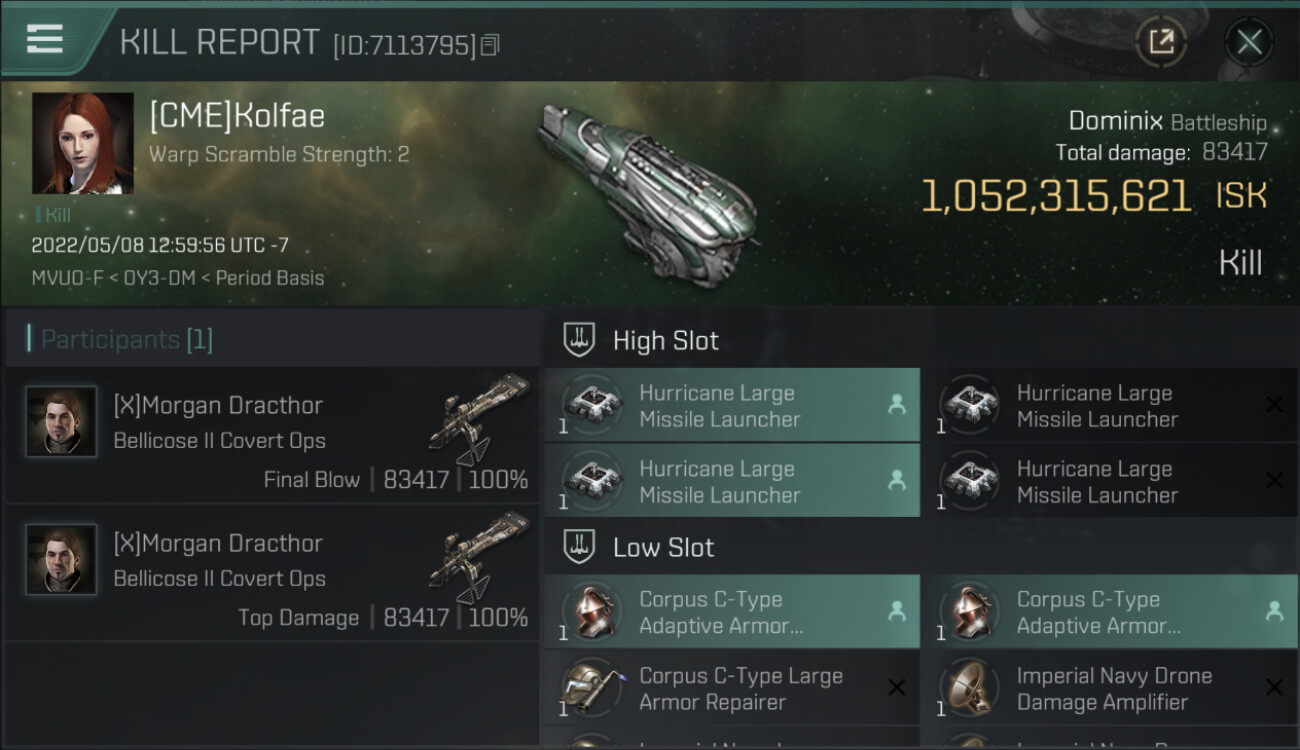Click the Low Slot section header
The width and height of the screenshot is (1300, 750).
663,548
